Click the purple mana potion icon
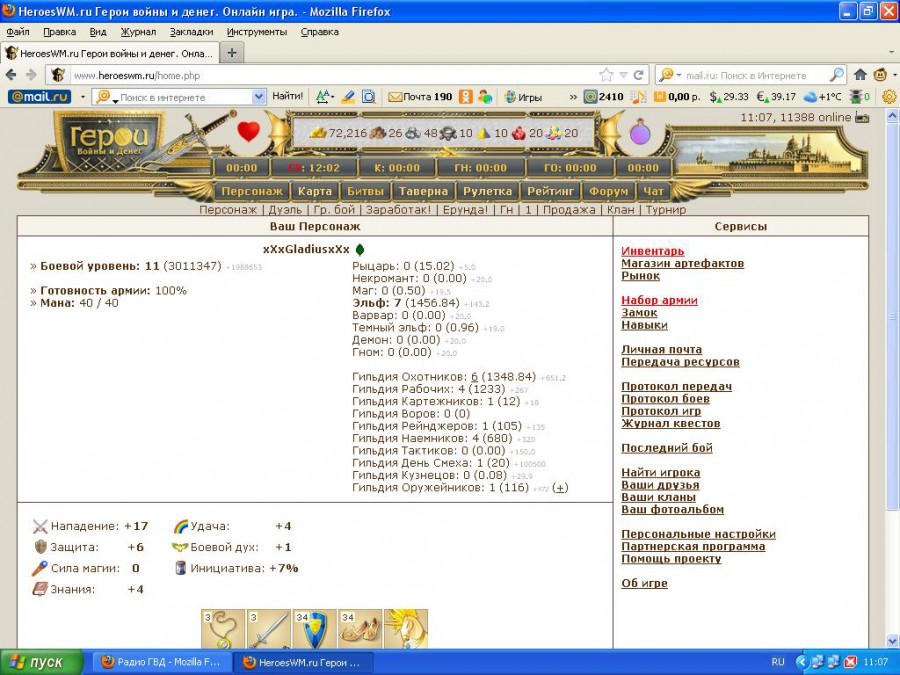Image resolution: width=900 pixels, height=675 pixels. point(640,132)
